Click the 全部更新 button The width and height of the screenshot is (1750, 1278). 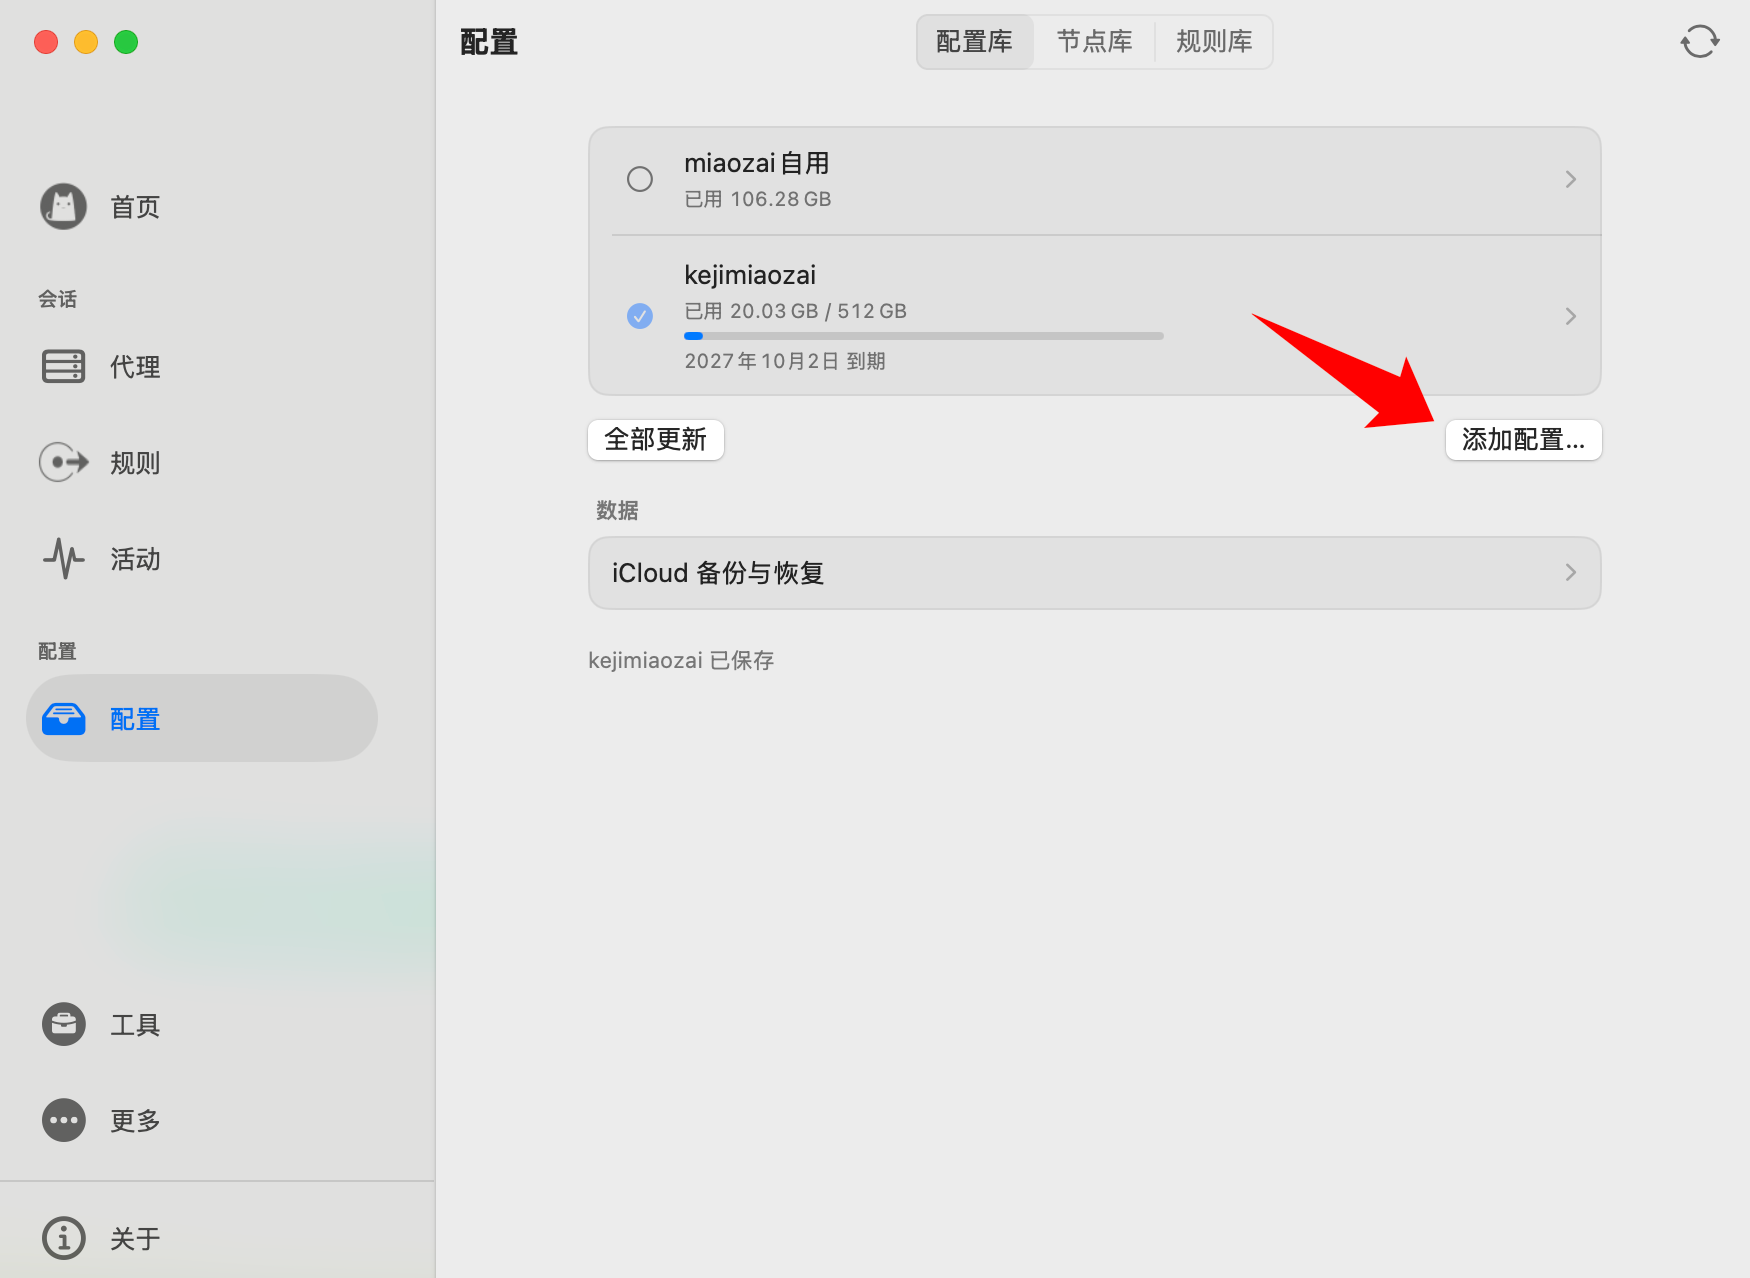coord(656,440)
